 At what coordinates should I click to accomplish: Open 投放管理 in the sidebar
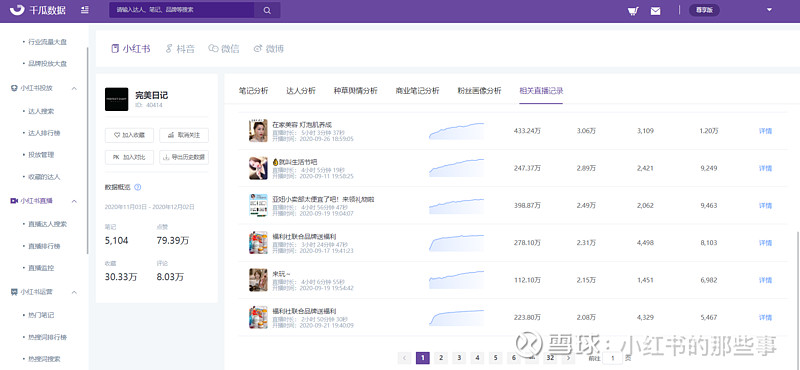pyautogui.click(x=41, y=155)
